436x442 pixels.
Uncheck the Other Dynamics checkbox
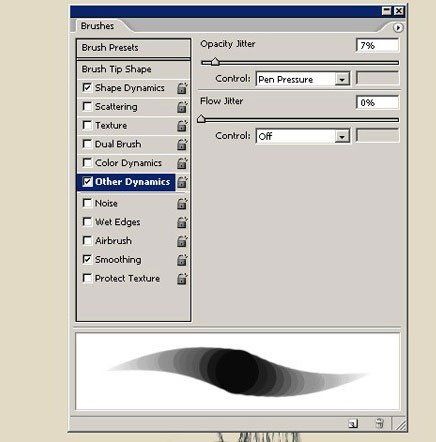click(87, 182)
